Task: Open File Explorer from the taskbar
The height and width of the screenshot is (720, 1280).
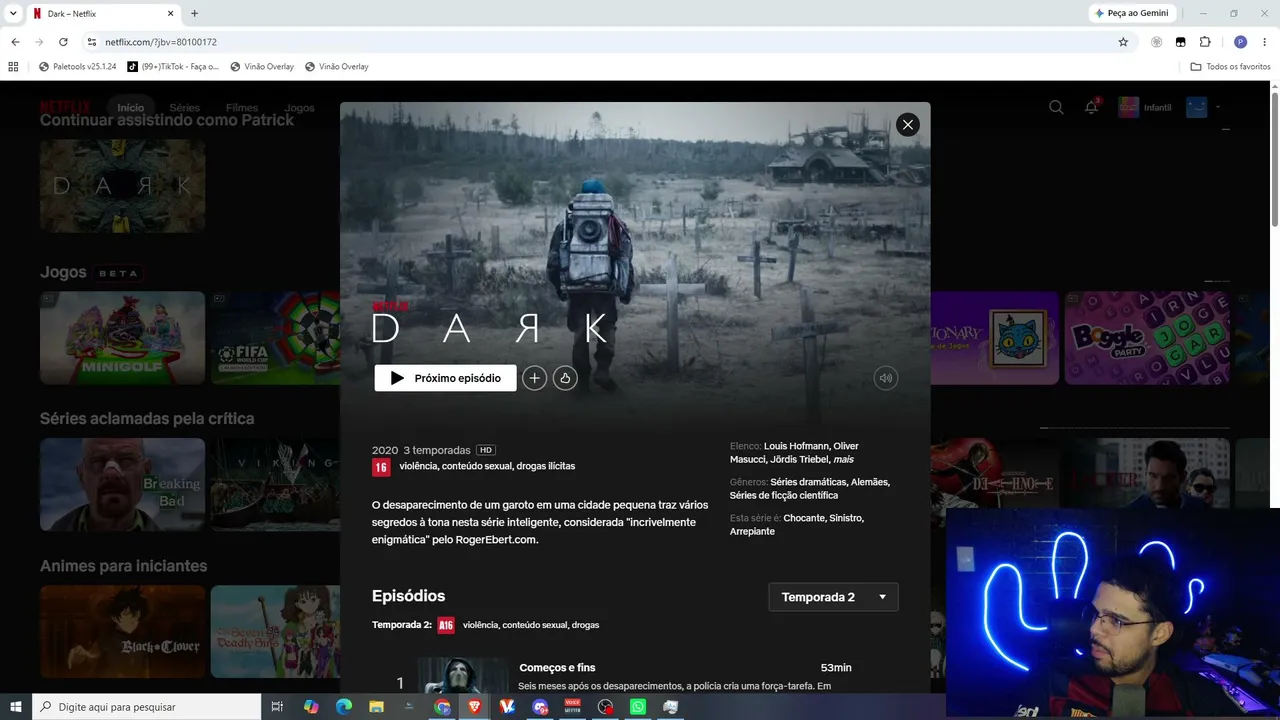Action: 377,707
